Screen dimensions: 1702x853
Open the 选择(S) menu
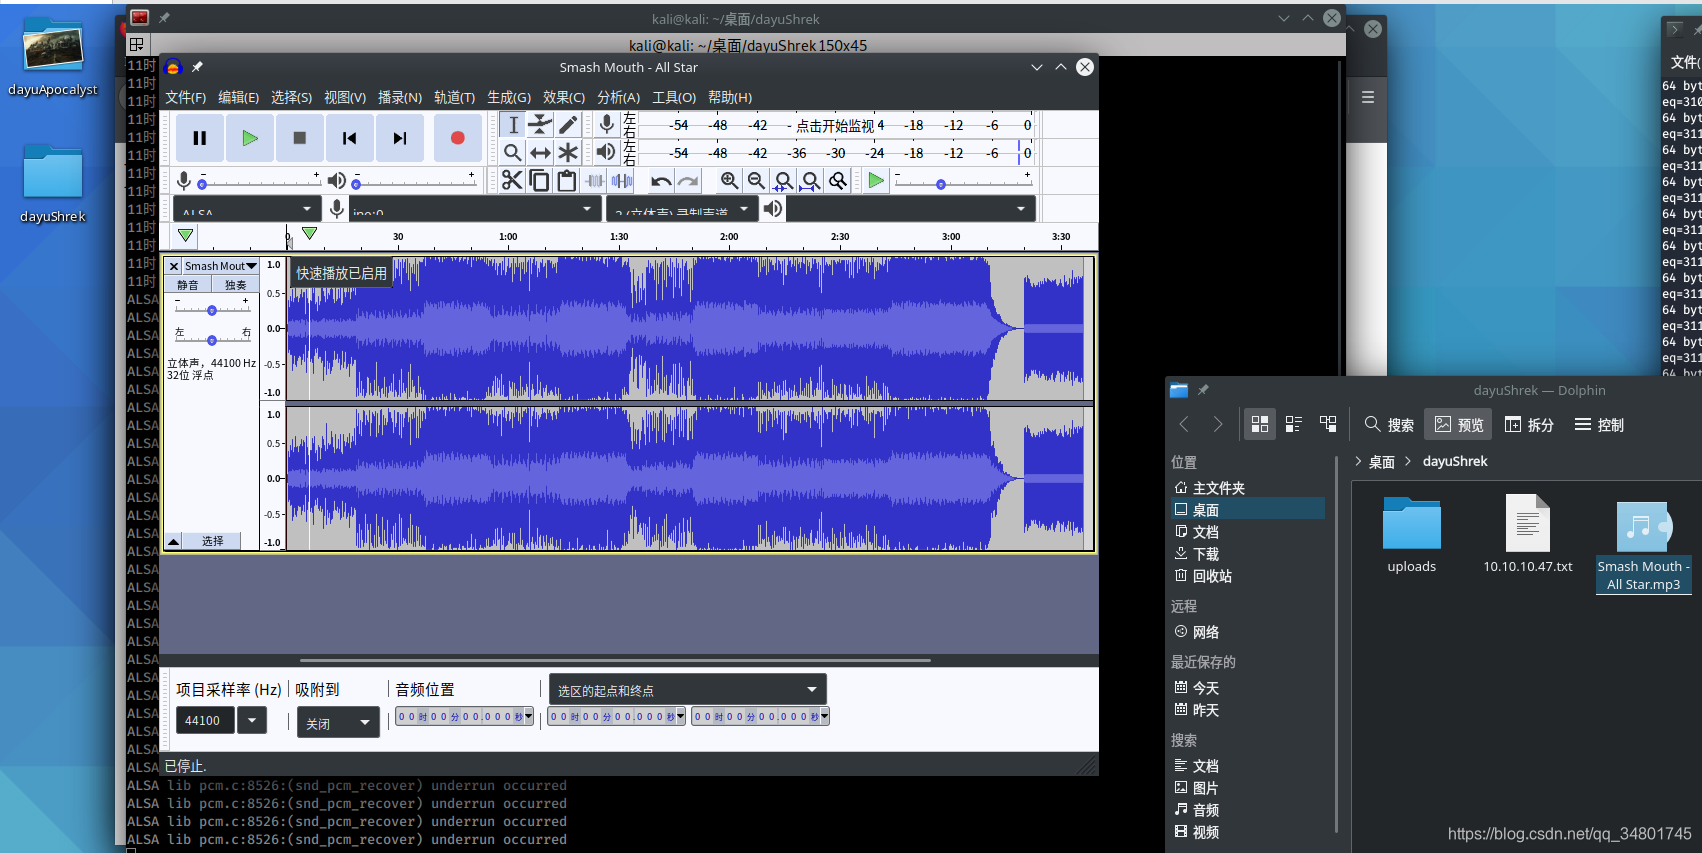[292, 97]
